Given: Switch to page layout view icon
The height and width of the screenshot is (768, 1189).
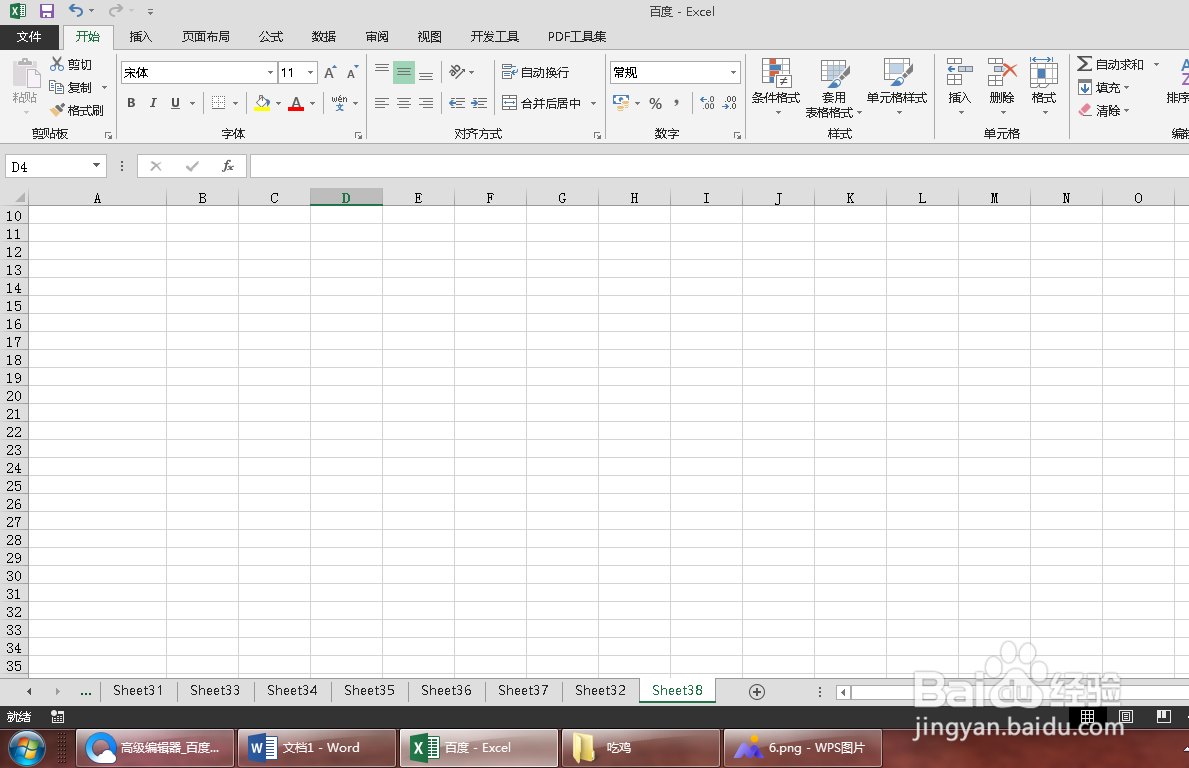Looking at the screenshot, I should pyautogui.click(x=1126, y=716).
